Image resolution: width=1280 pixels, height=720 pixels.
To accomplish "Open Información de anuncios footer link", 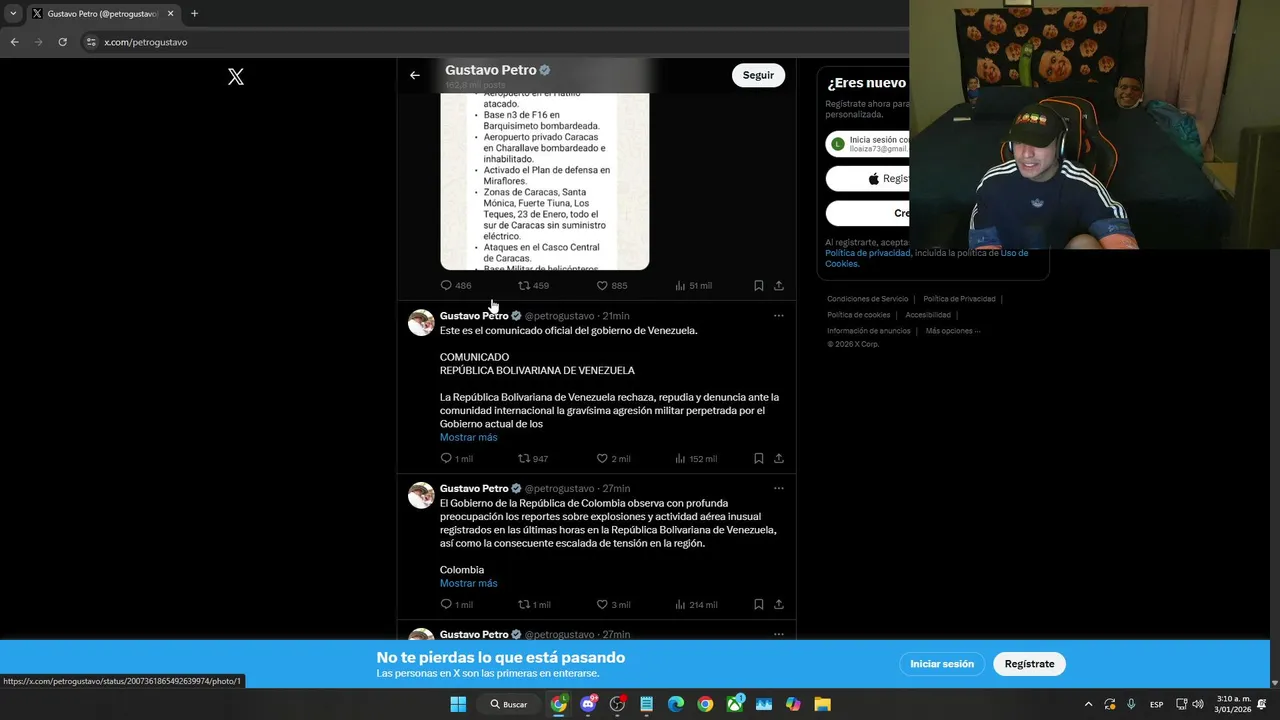I will pos(869,331).
